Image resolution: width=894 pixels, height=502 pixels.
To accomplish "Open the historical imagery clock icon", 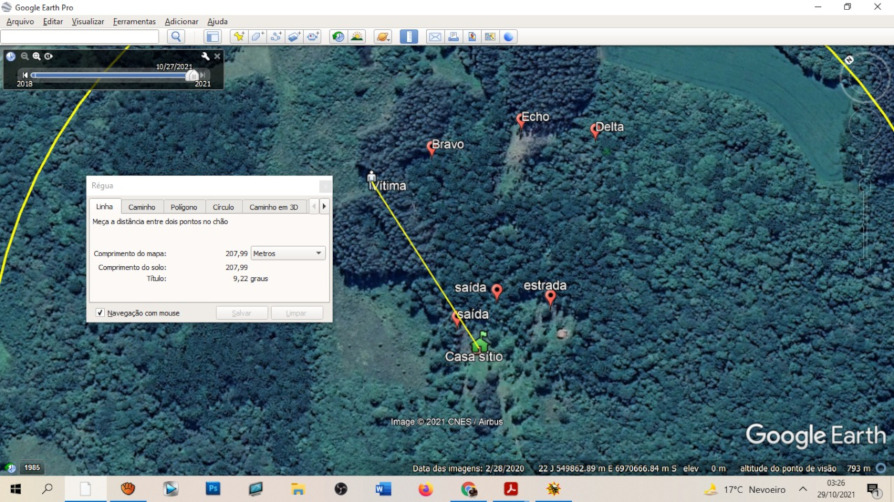I will coord(338,37).
